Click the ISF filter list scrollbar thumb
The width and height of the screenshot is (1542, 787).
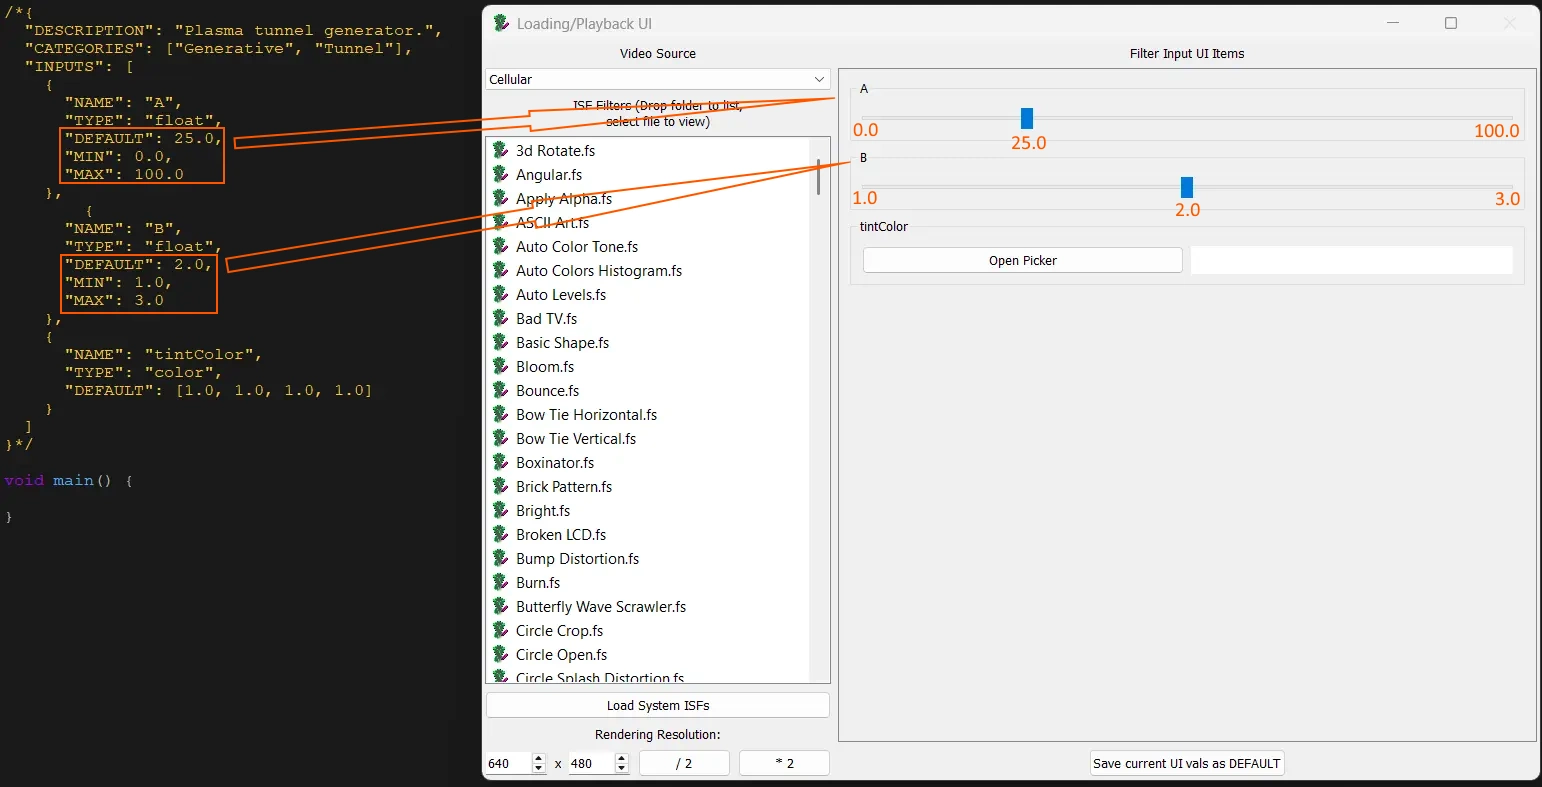(818, 177)
